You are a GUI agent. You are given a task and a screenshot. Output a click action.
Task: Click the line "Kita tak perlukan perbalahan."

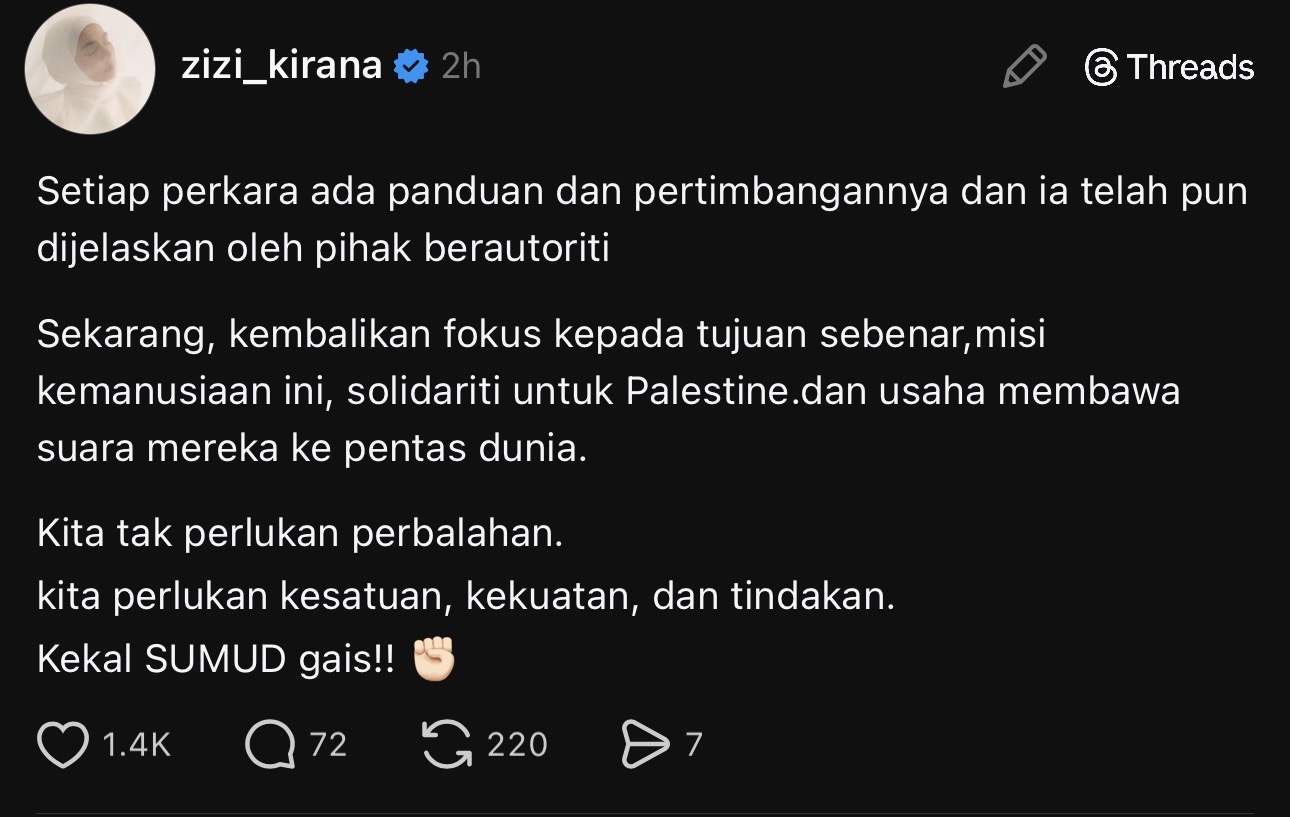tap(300, 533)
